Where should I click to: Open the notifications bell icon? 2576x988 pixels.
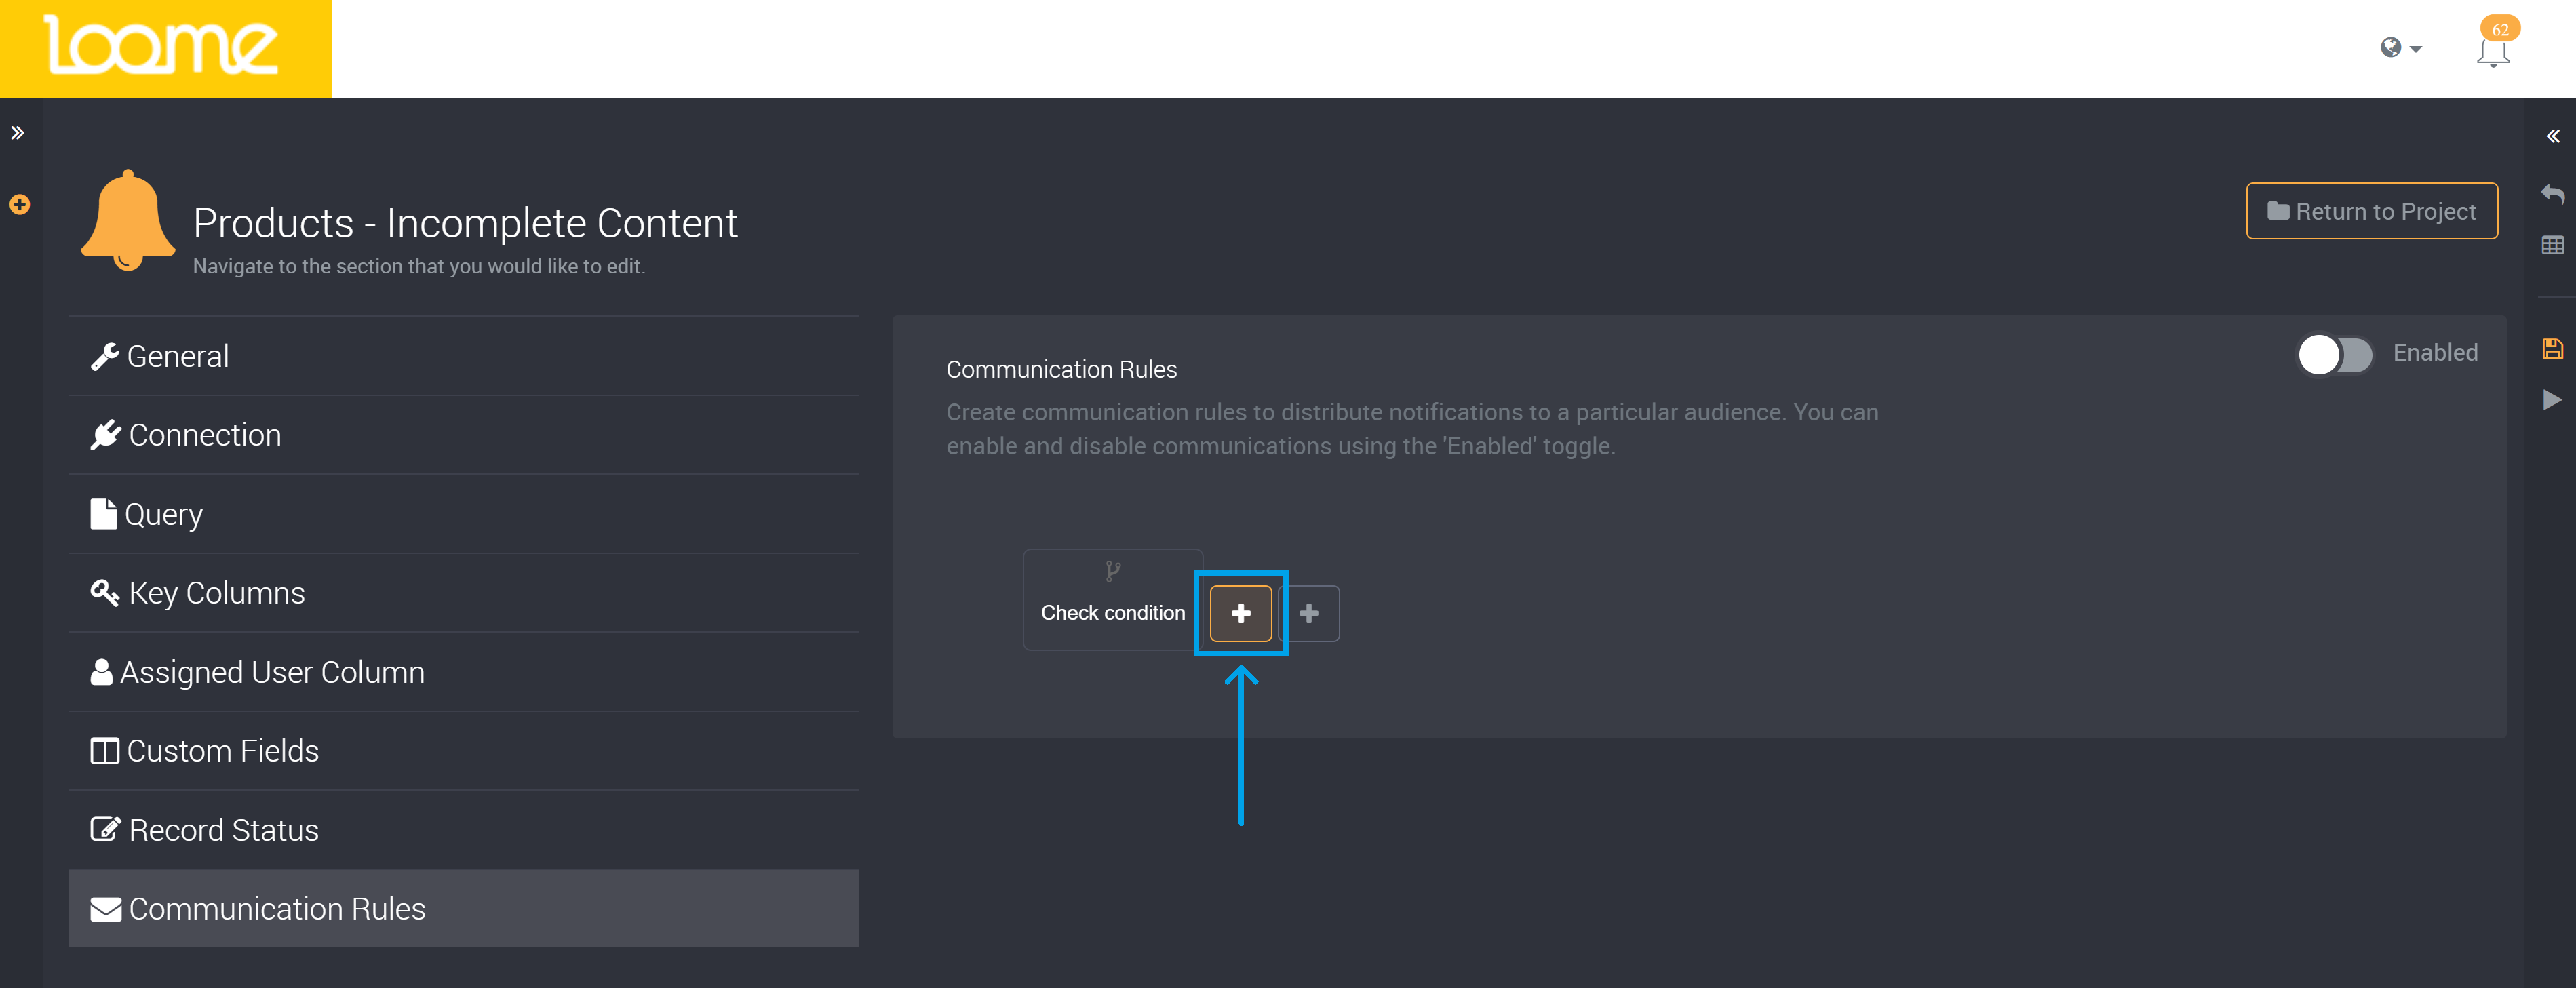pyautogui.click(x=2492, y=50)
